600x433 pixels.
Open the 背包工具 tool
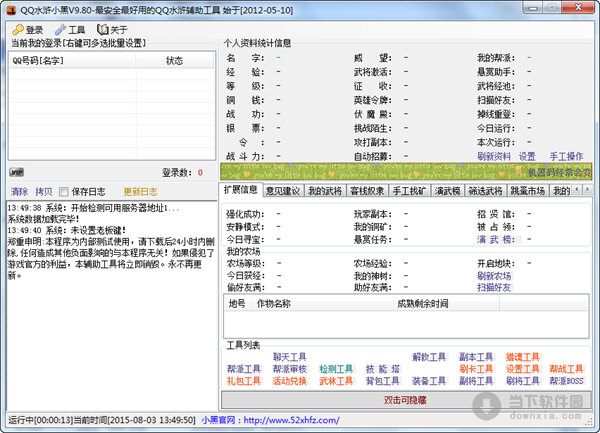click(383, 381)
